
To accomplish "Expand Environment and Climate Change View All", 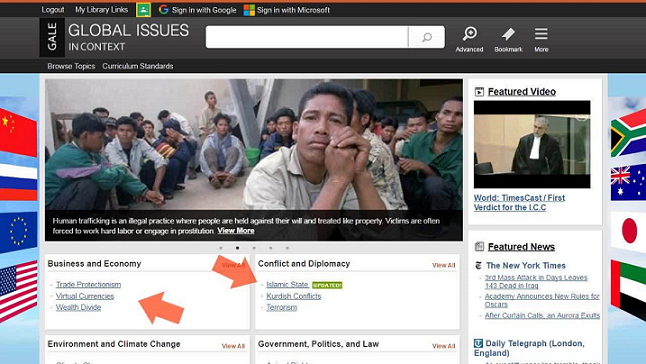I will (233, 346).
